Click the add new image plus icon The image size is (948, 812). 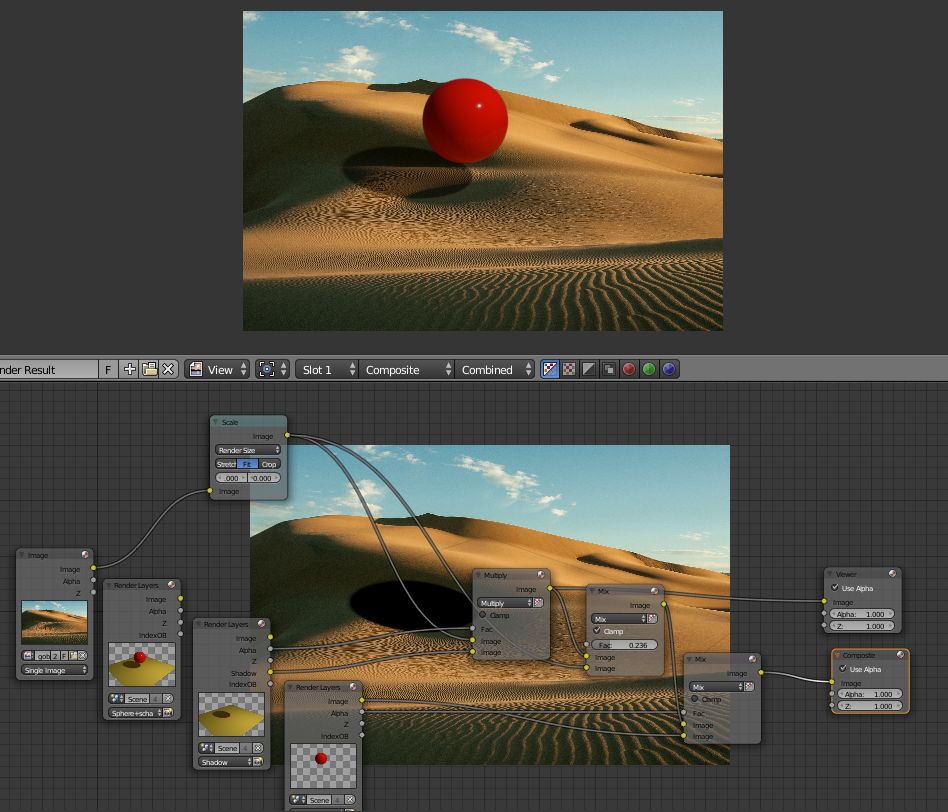tap(130, 369)
